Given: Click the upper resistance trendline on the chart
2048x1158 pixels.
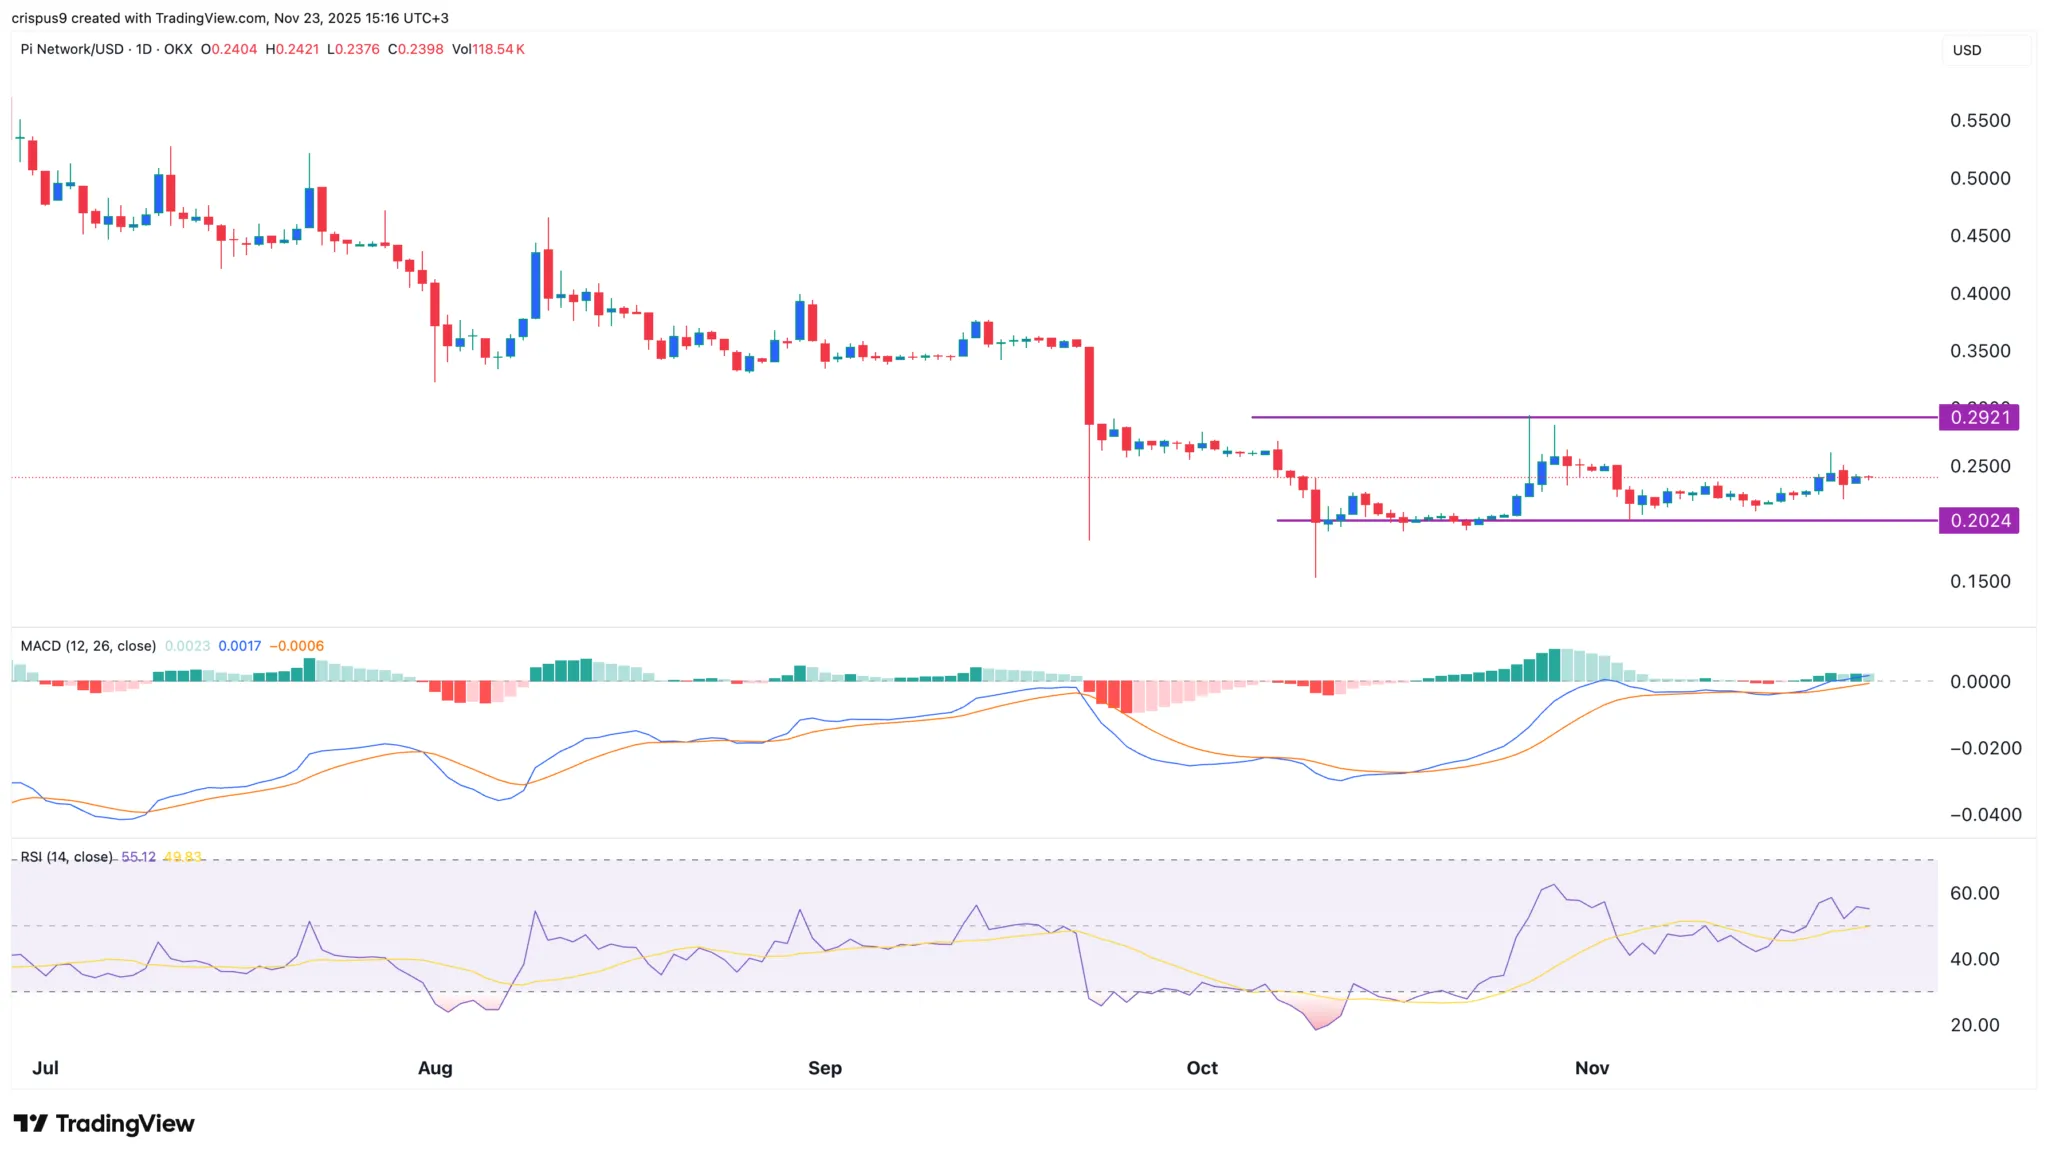Looking at the screenshot, I should 1600,415.
